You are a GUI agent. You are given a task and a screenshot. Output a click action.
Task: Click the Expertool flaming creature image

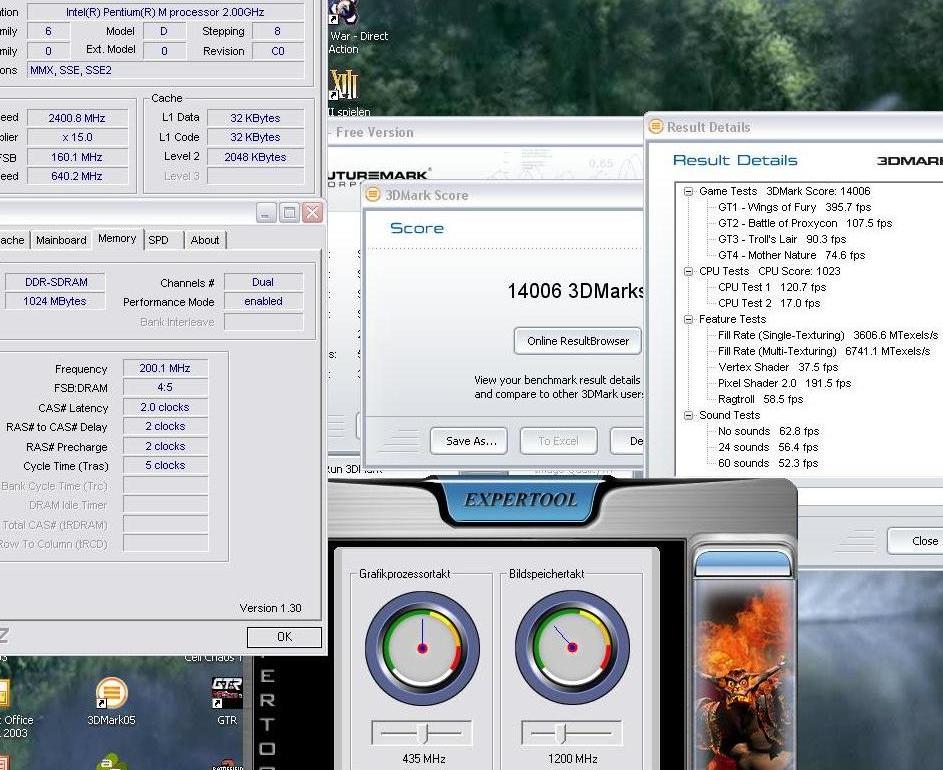tap(744, 674)
